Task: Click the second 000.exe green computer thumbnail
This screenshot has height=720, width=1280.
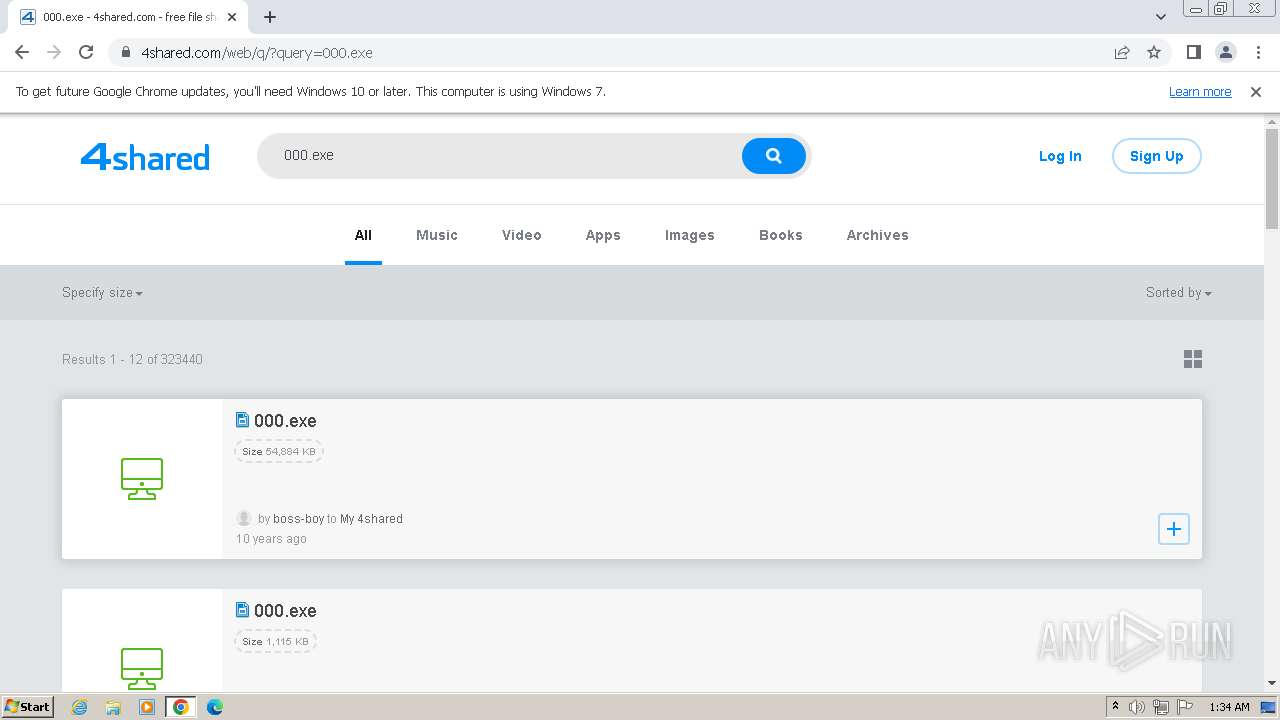Action: pos(142,668)
